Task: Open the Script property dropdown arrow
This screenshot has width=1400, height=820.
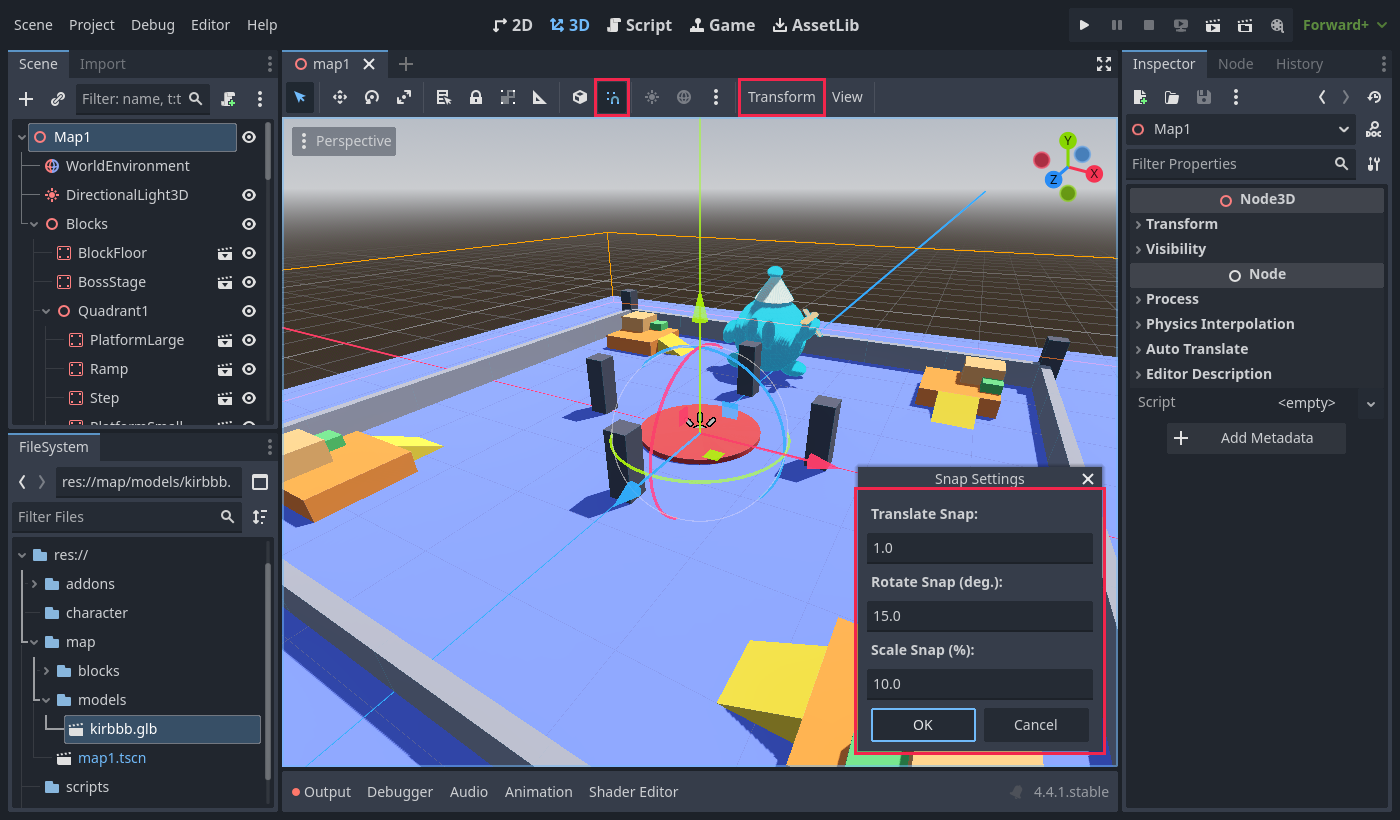Action: point(1370,403)
